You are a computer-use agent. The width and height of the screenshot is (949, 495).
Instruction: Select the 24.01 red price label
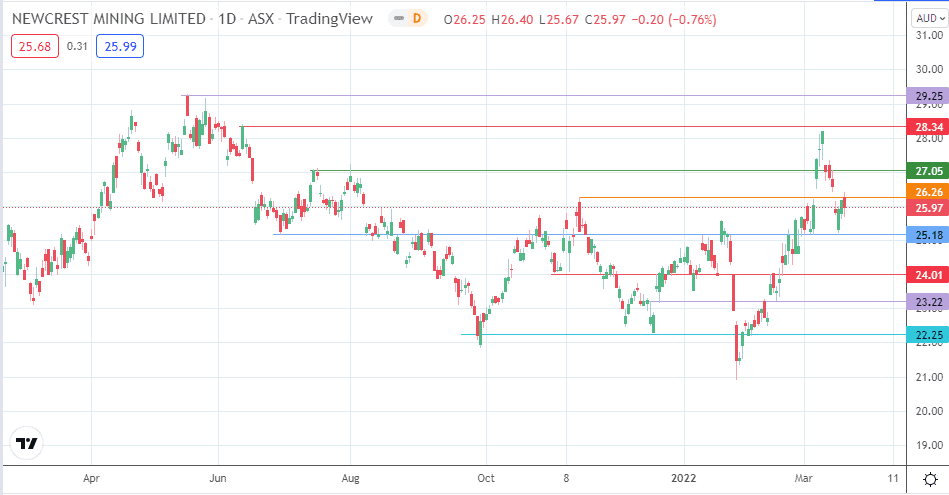tap(928, 275)
